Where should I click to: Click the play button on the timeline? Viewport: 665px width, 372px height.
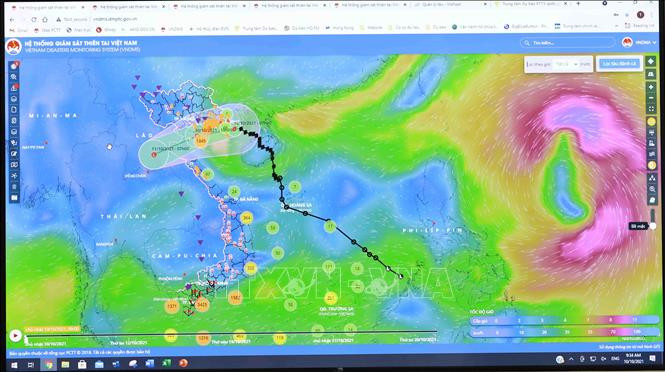pyautogui.click(x=15, y=336)
